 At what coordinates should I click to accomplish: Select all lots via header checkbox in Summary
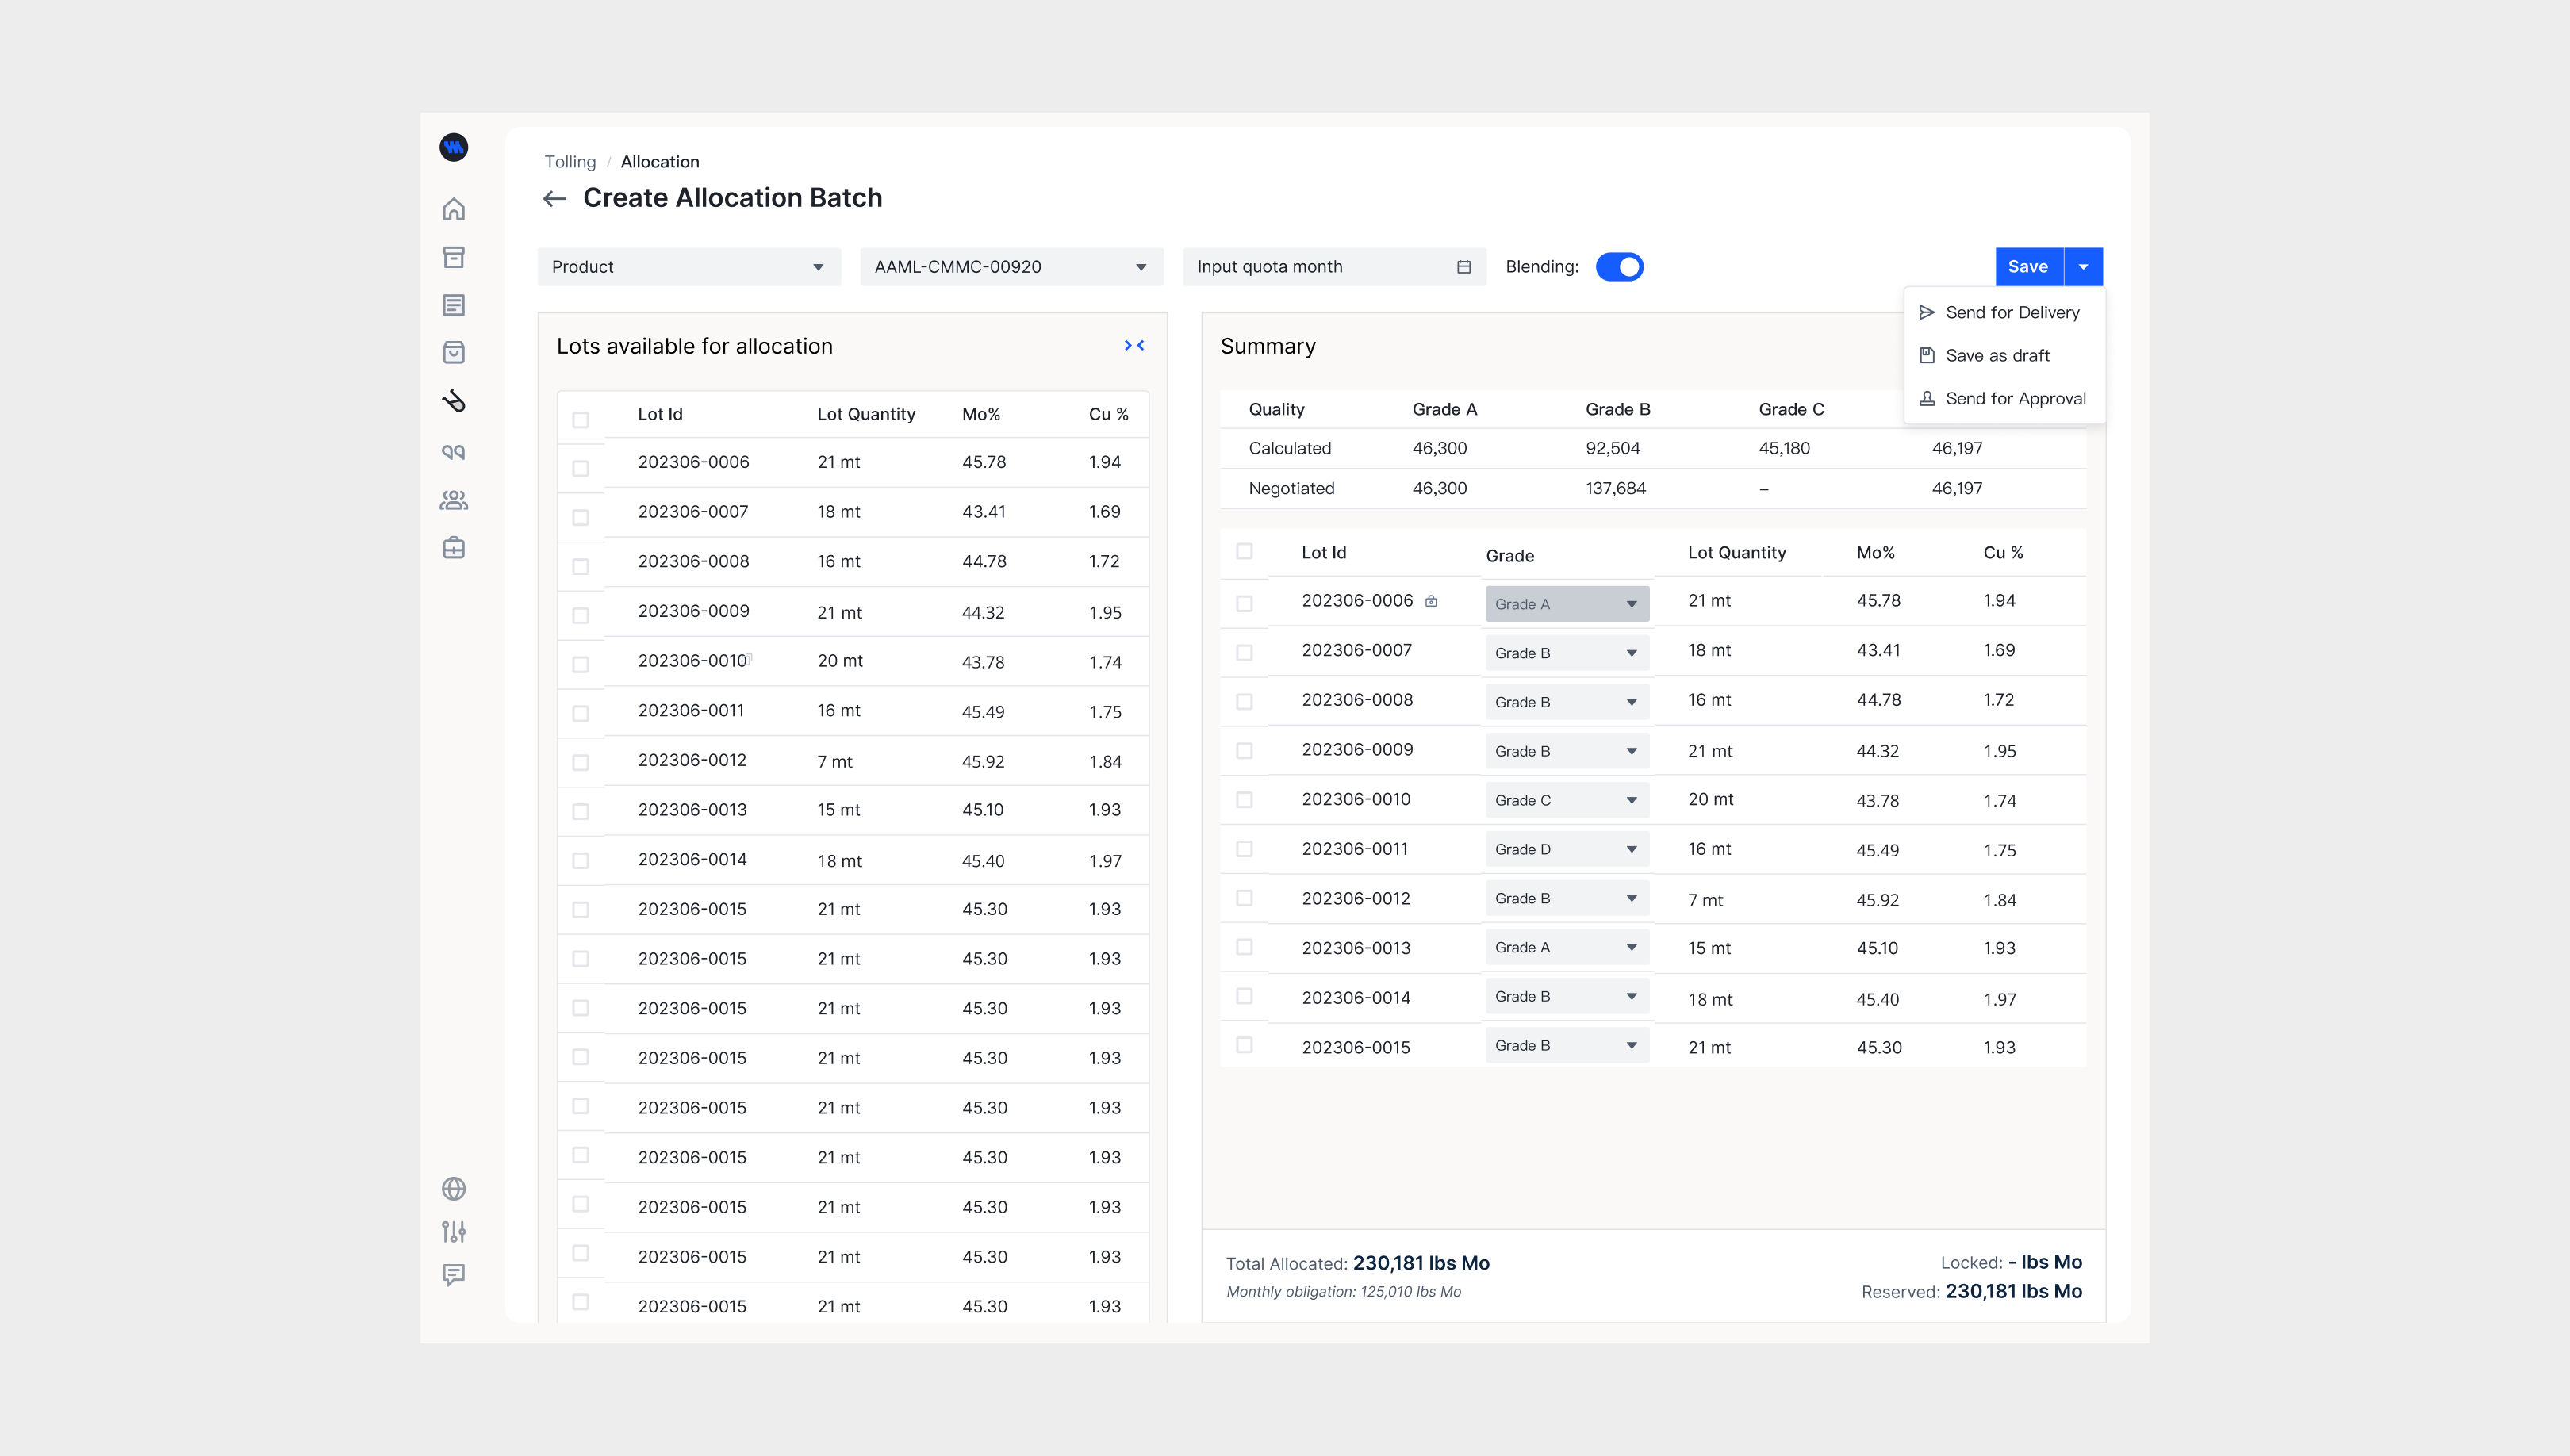(1244, 550)
